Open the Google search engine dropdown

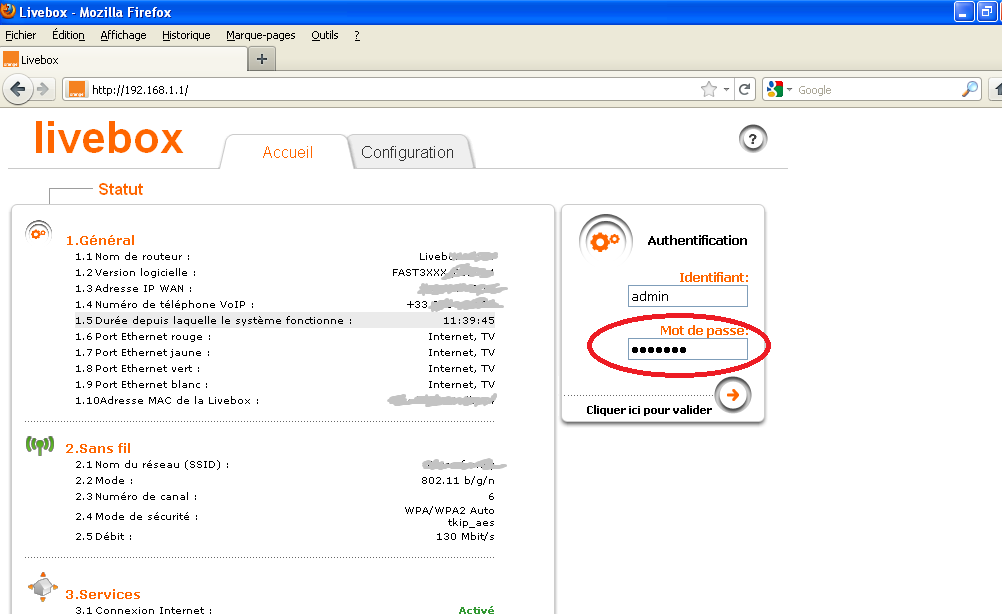coord(790,89)
